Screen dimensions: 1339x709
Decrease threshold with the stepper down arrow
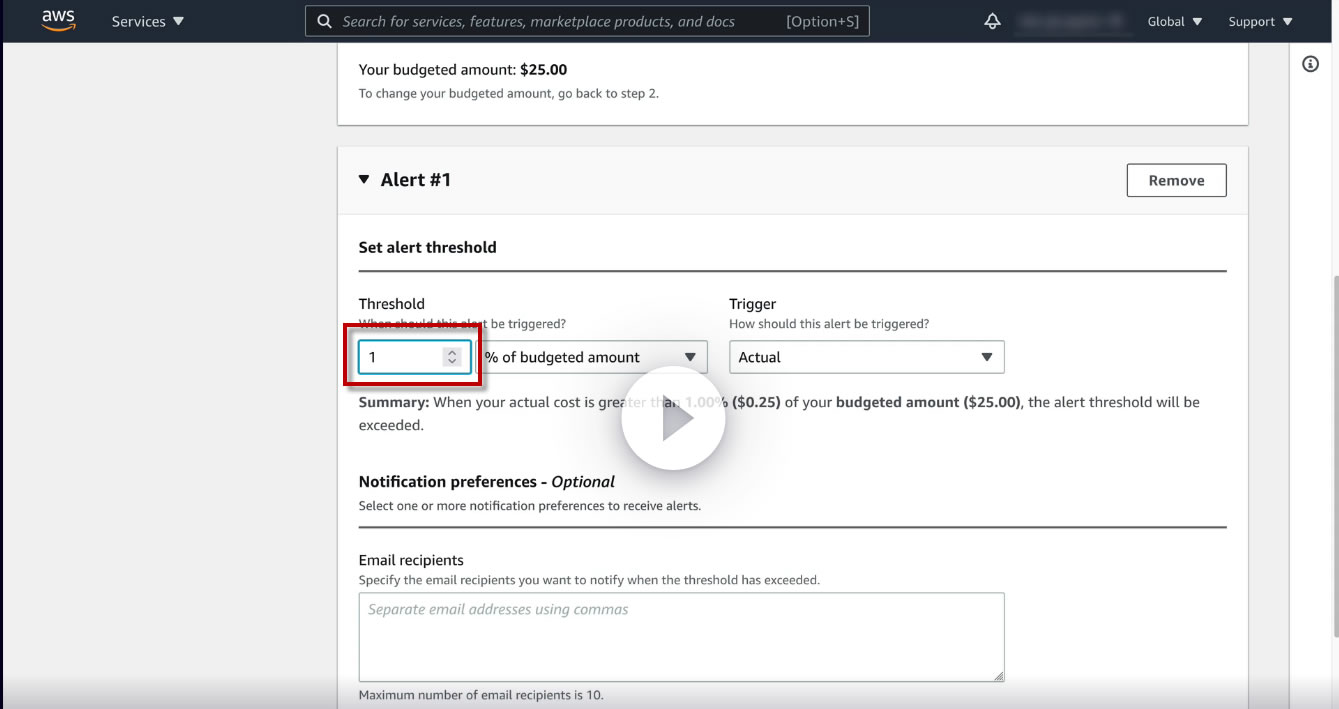click(452, 362)
